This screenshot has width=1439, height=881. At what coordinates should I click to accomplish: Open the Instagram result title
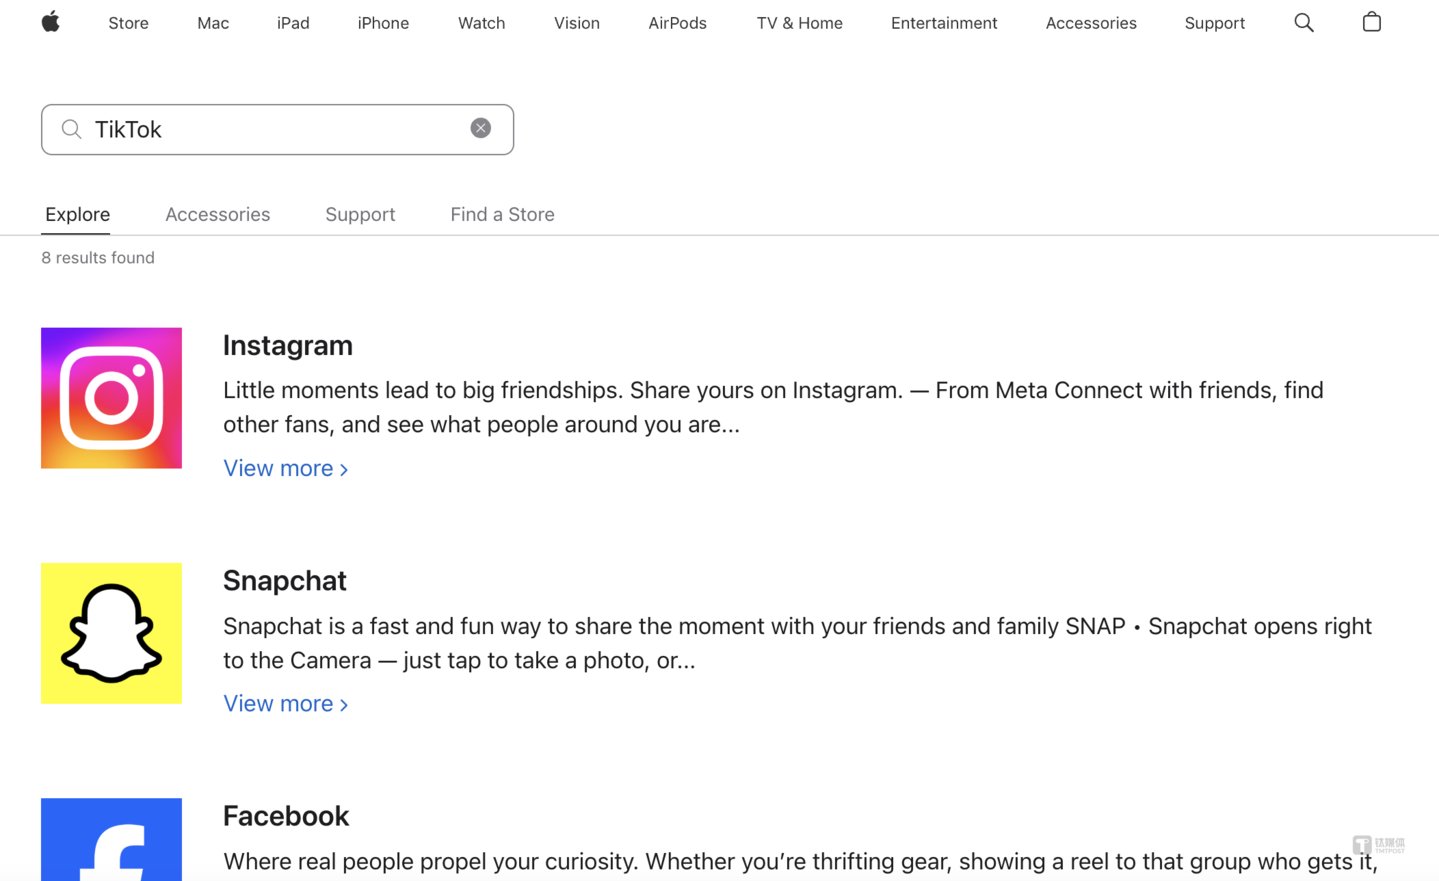click(287, 345)
